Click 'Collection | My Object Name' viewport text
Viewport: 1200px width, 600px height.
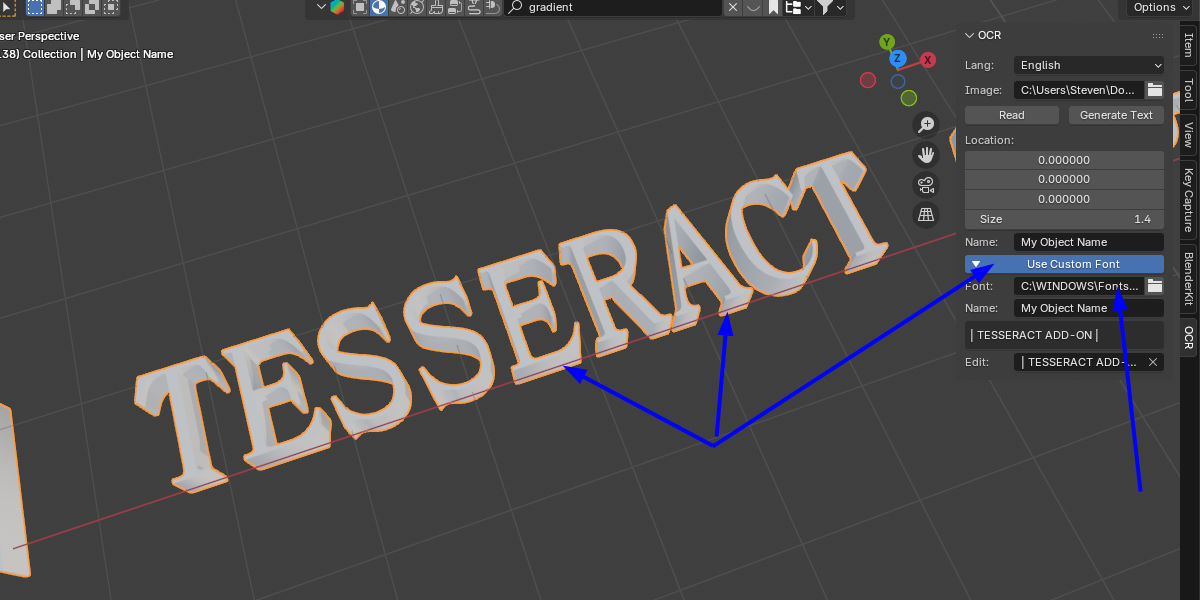98,54
